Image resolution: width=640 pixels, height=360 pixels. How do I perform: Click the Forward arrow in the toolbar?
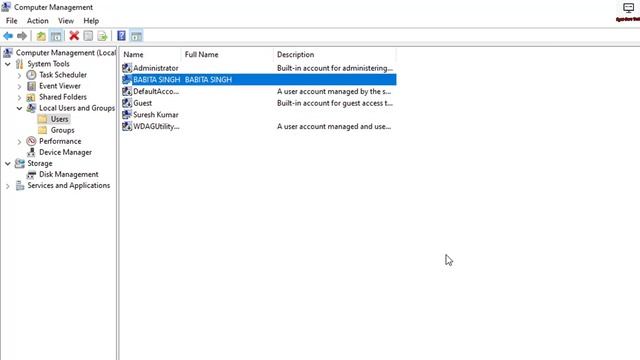click(x=22, y=36)
